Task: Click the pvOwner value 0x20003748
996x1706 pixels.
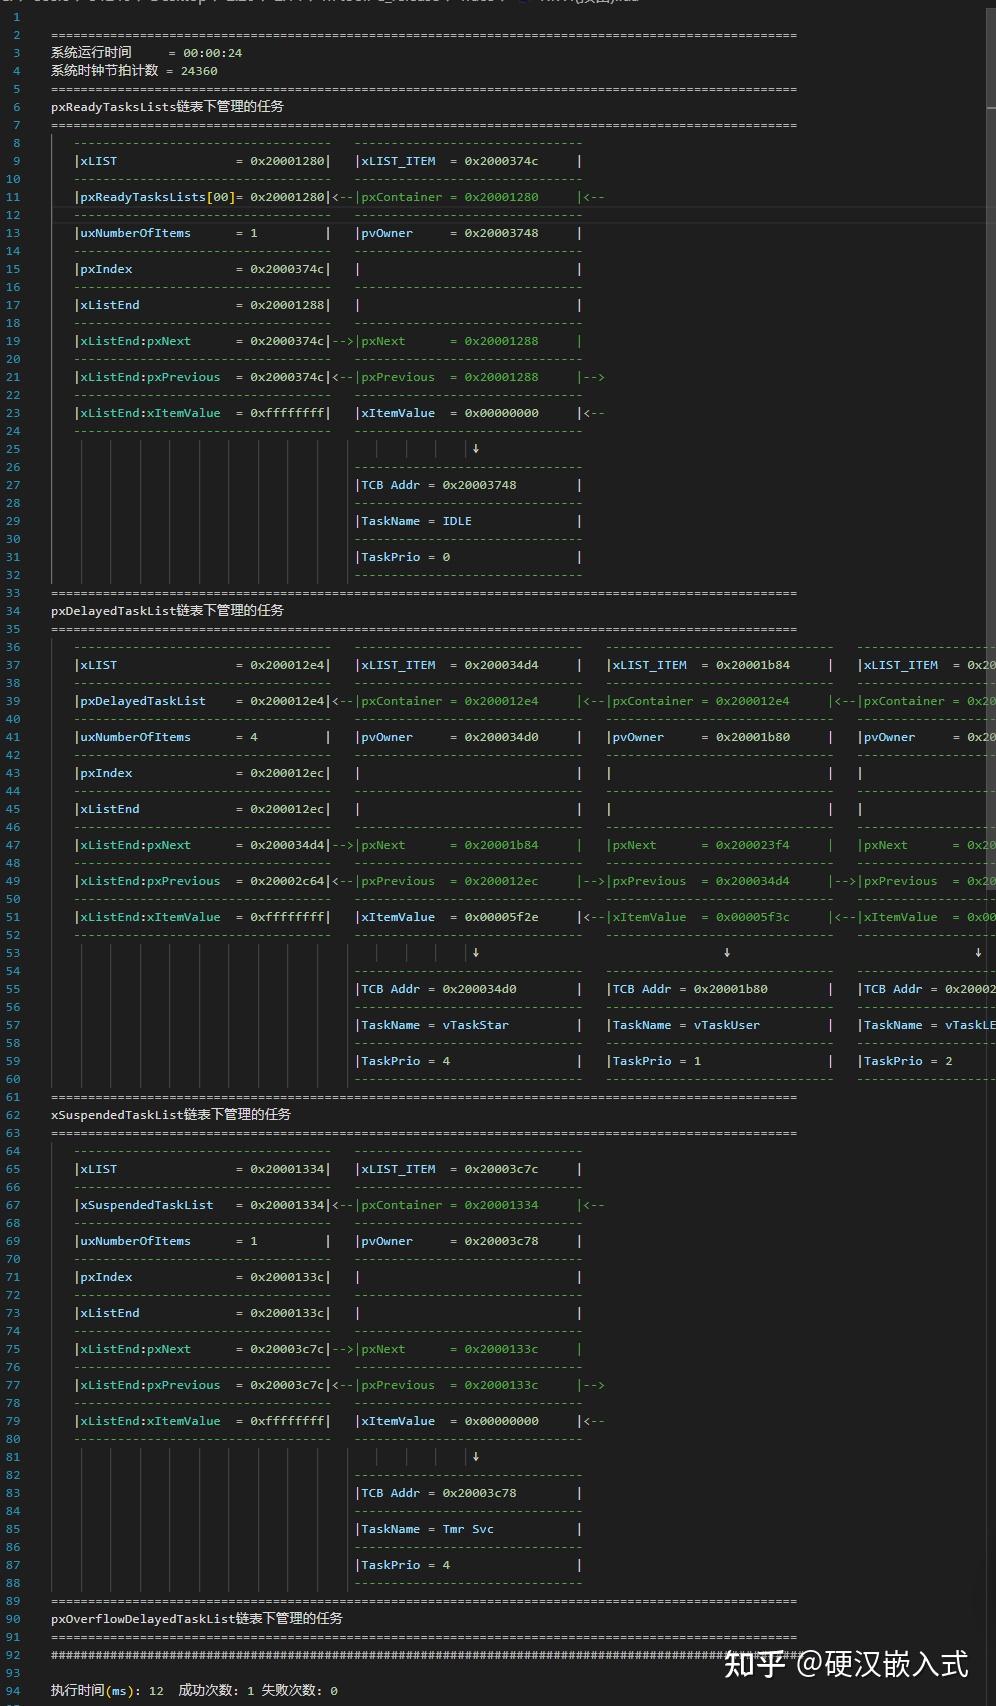Action: tap(501, 233)
